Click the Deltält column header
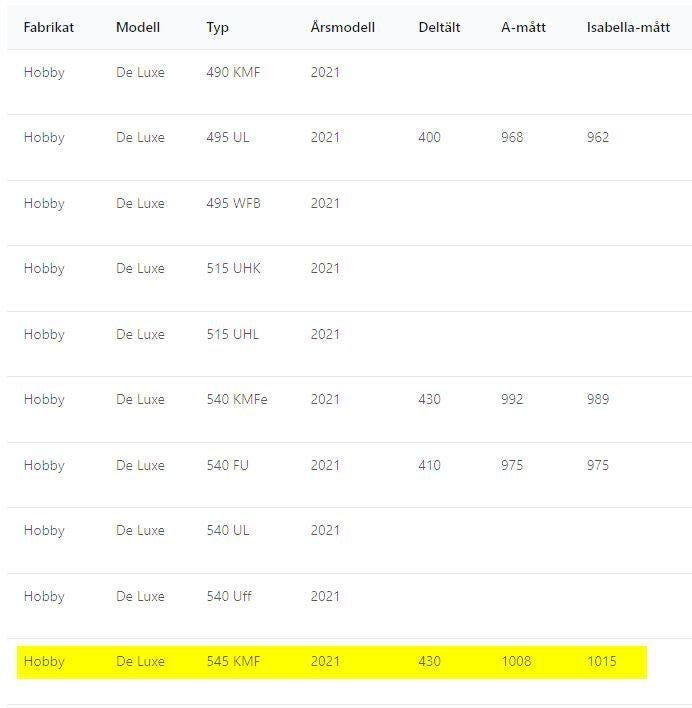The width and height of the screenshot is (692, 708). [x=439, y=27]
